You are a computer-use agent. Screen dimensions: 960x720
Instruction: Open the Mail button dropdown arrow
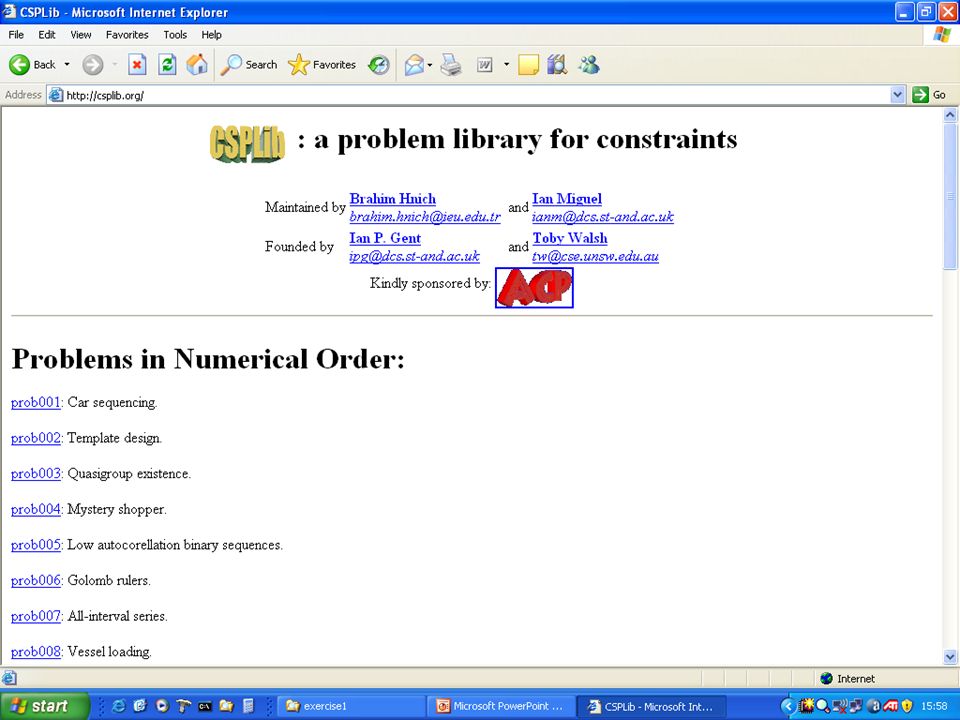pyautogui.click(x=430, y=64)
